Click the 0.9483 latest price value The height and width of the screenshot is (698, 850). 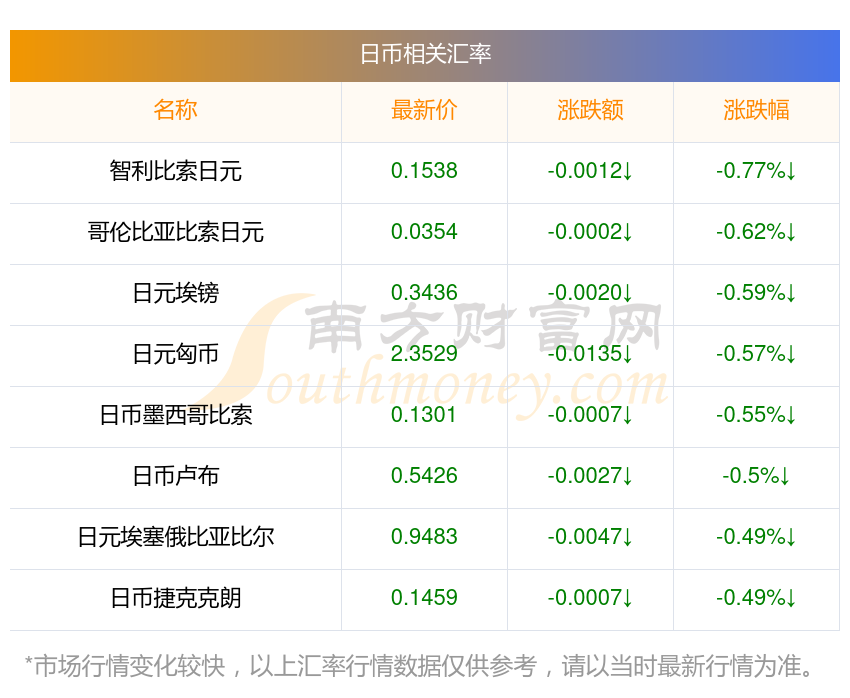click(424, 537)
